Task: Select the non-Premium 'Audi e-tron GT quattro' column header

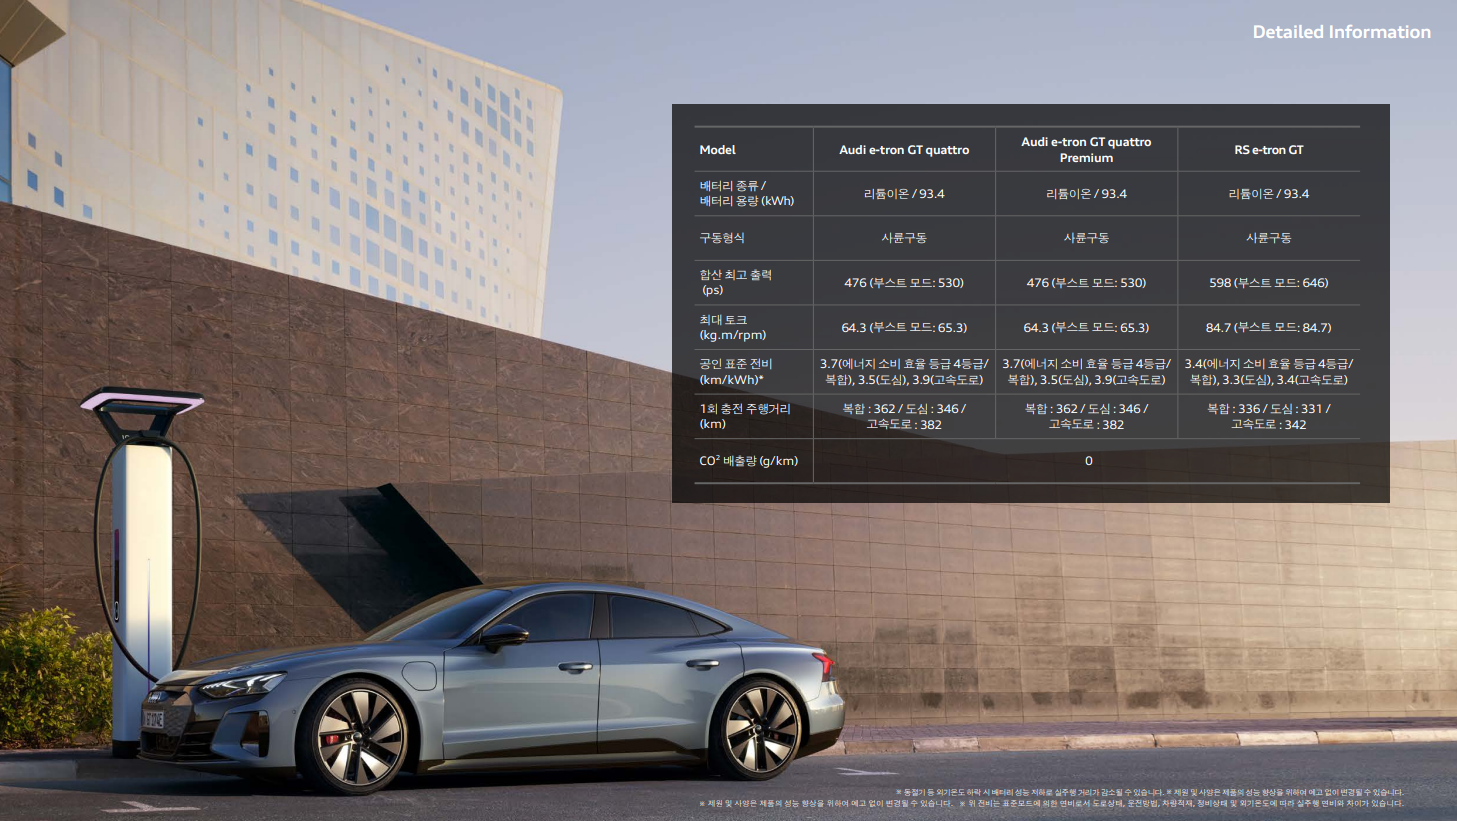Action: pos(904,150)
